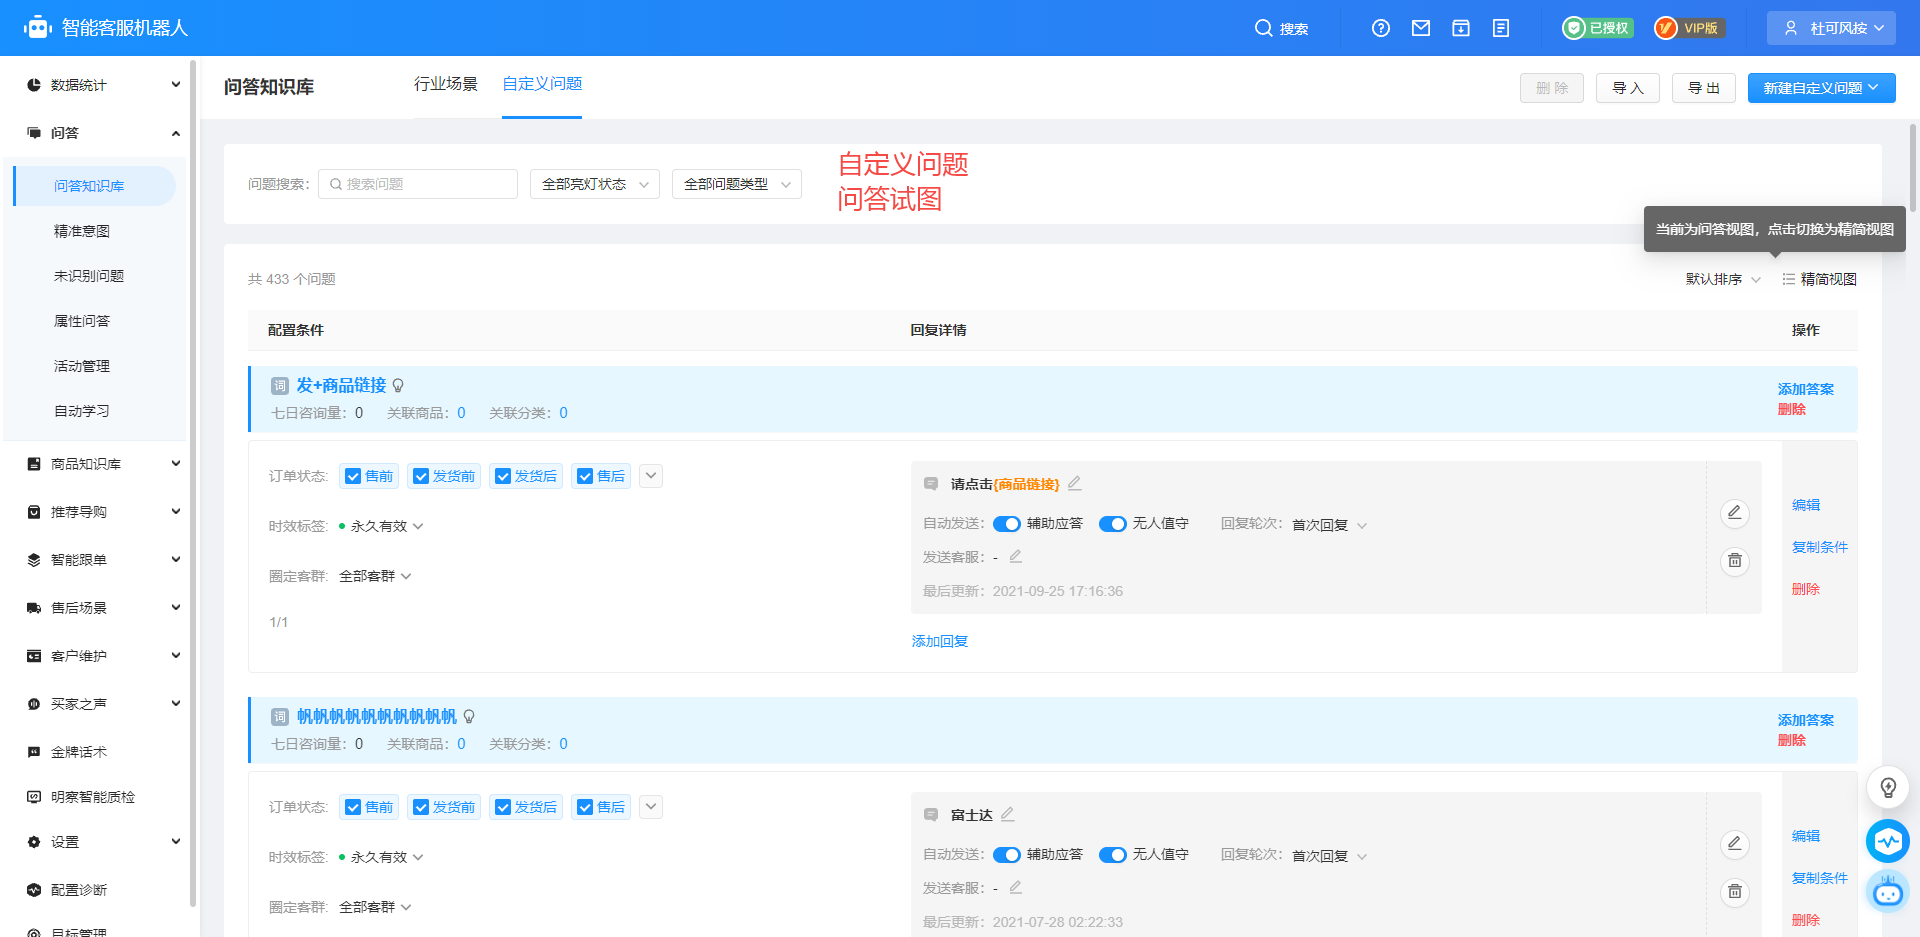Open 自动学习 in sidebar
The image size is (1920, 937).
(82, 411)
